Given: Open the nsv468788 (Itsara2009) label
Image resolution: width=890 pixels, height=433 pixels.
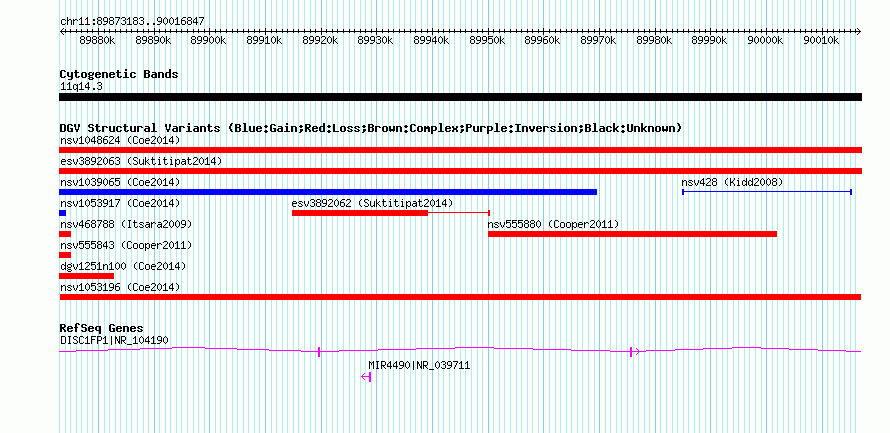Looking at the screenshot, I should pos(126,224).
